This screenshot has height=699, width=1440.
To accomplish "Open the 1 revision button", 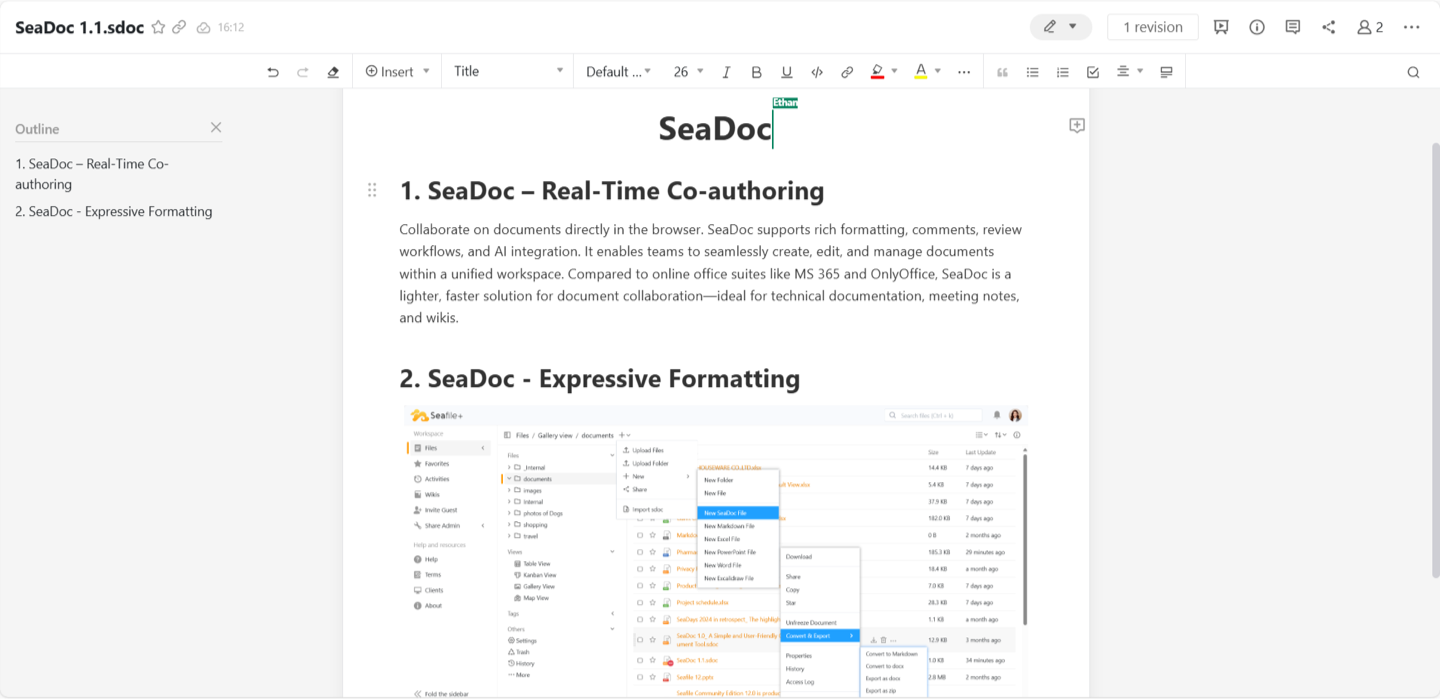I will coord(1153,27).
